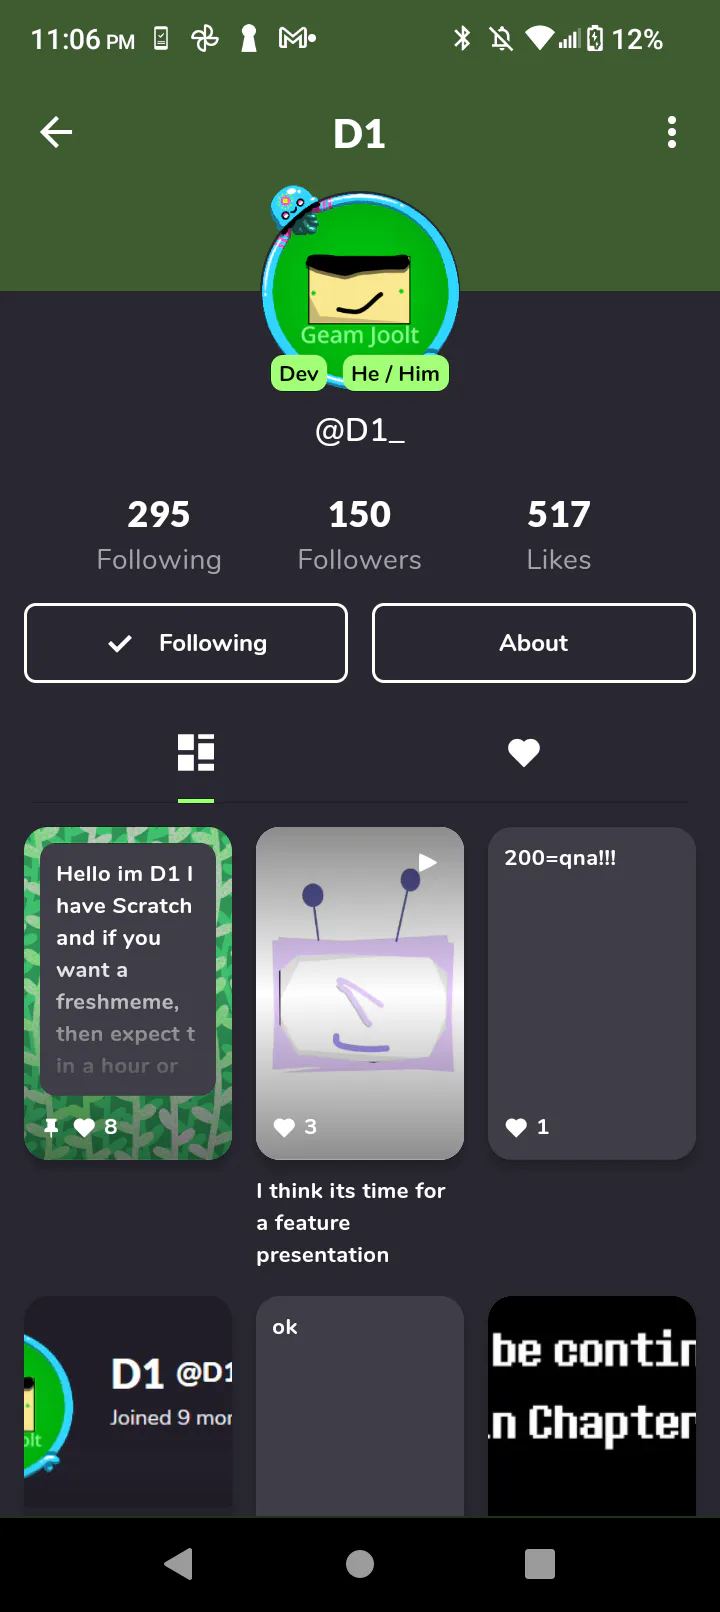Open the three-dot overflow menu
Viewport: 720px width, 1612px height.
tap(672, 132)
